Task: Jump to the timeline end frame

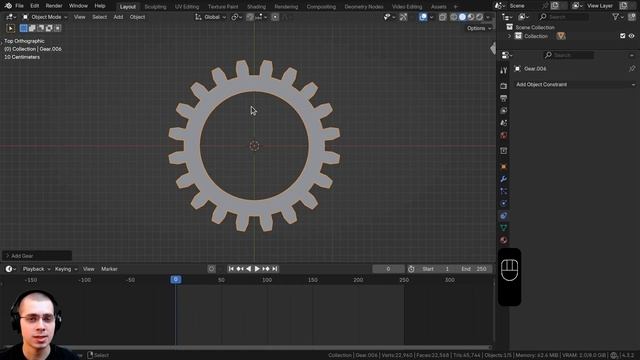Action: 275,269
